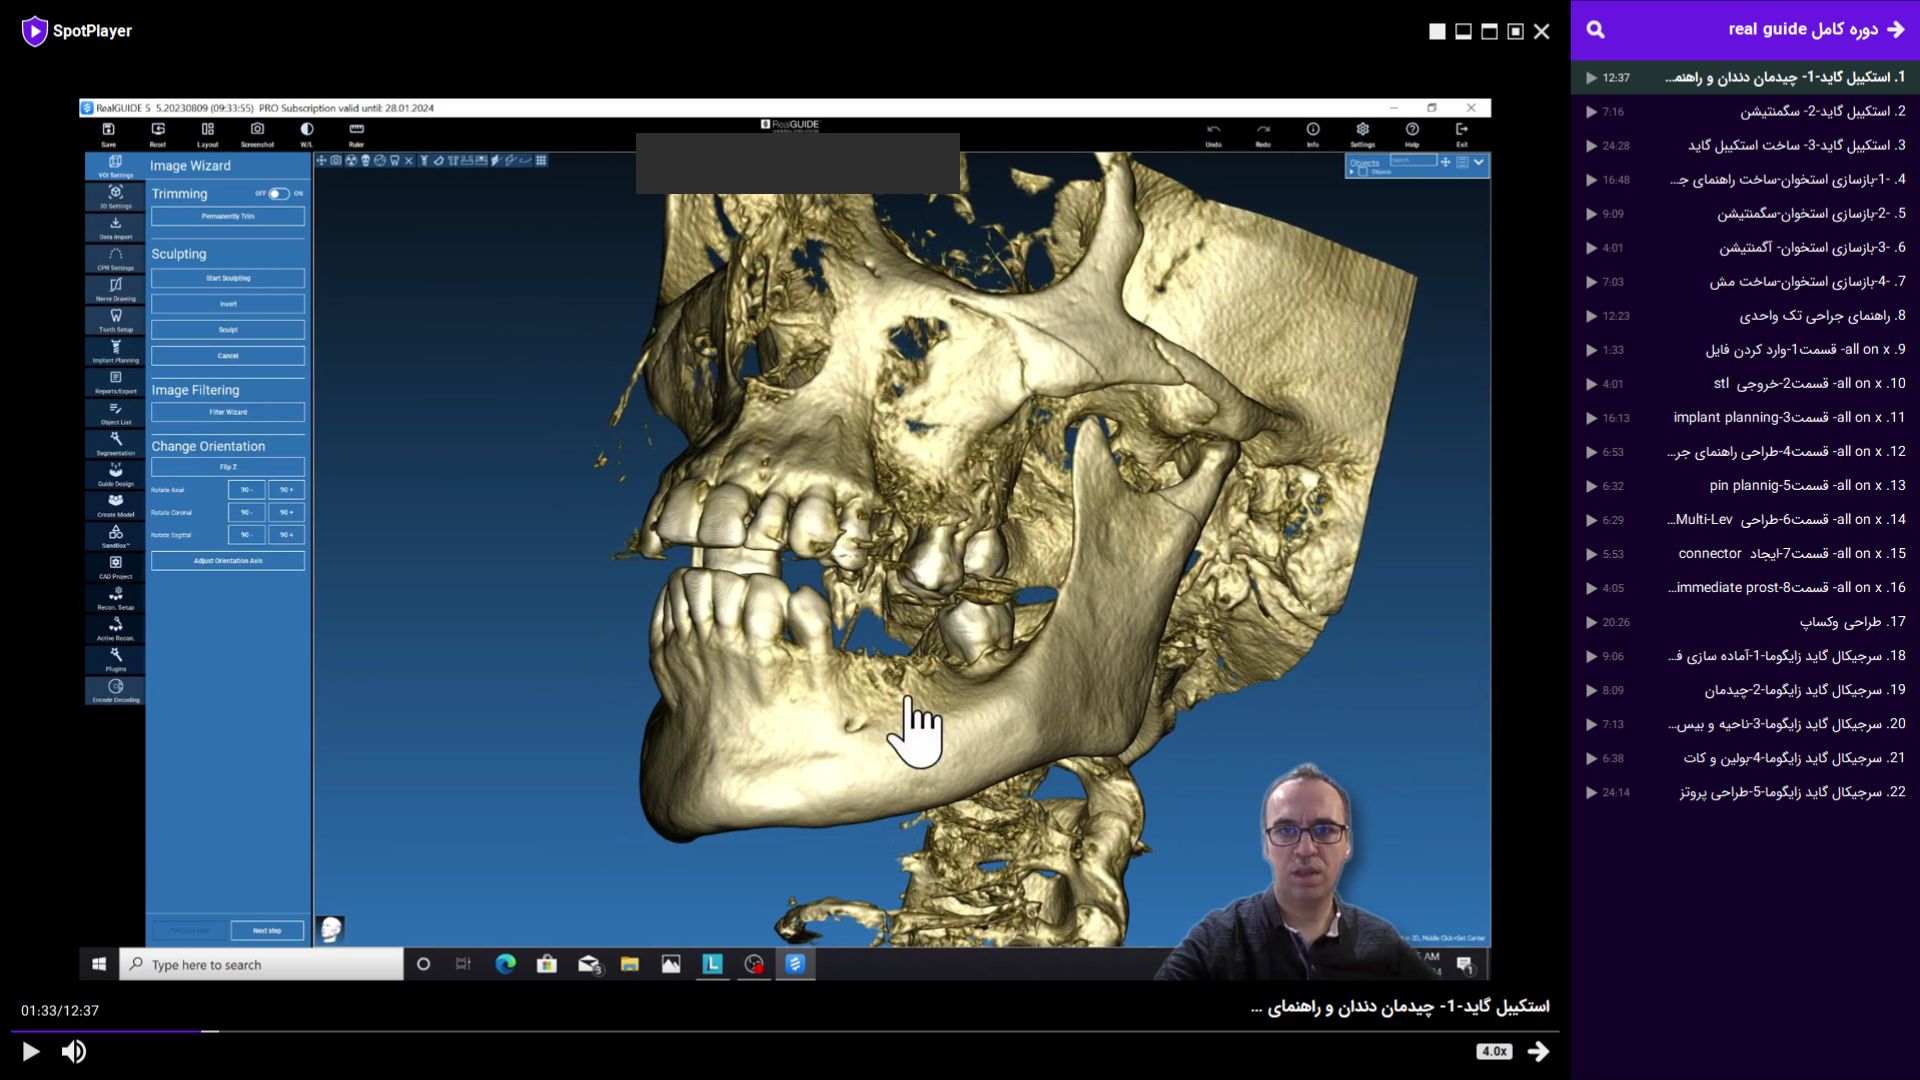Click Adjust Orientation Axis button
Screen dimensions: 1920x1080
click(228, 561)
